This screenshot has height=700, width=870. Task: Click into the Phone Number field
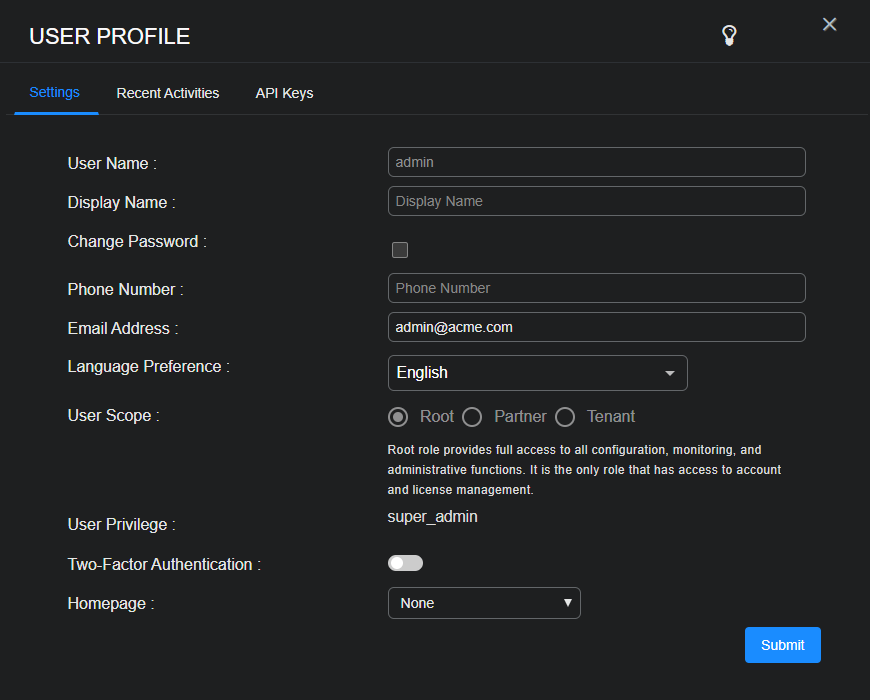point(596,288)
